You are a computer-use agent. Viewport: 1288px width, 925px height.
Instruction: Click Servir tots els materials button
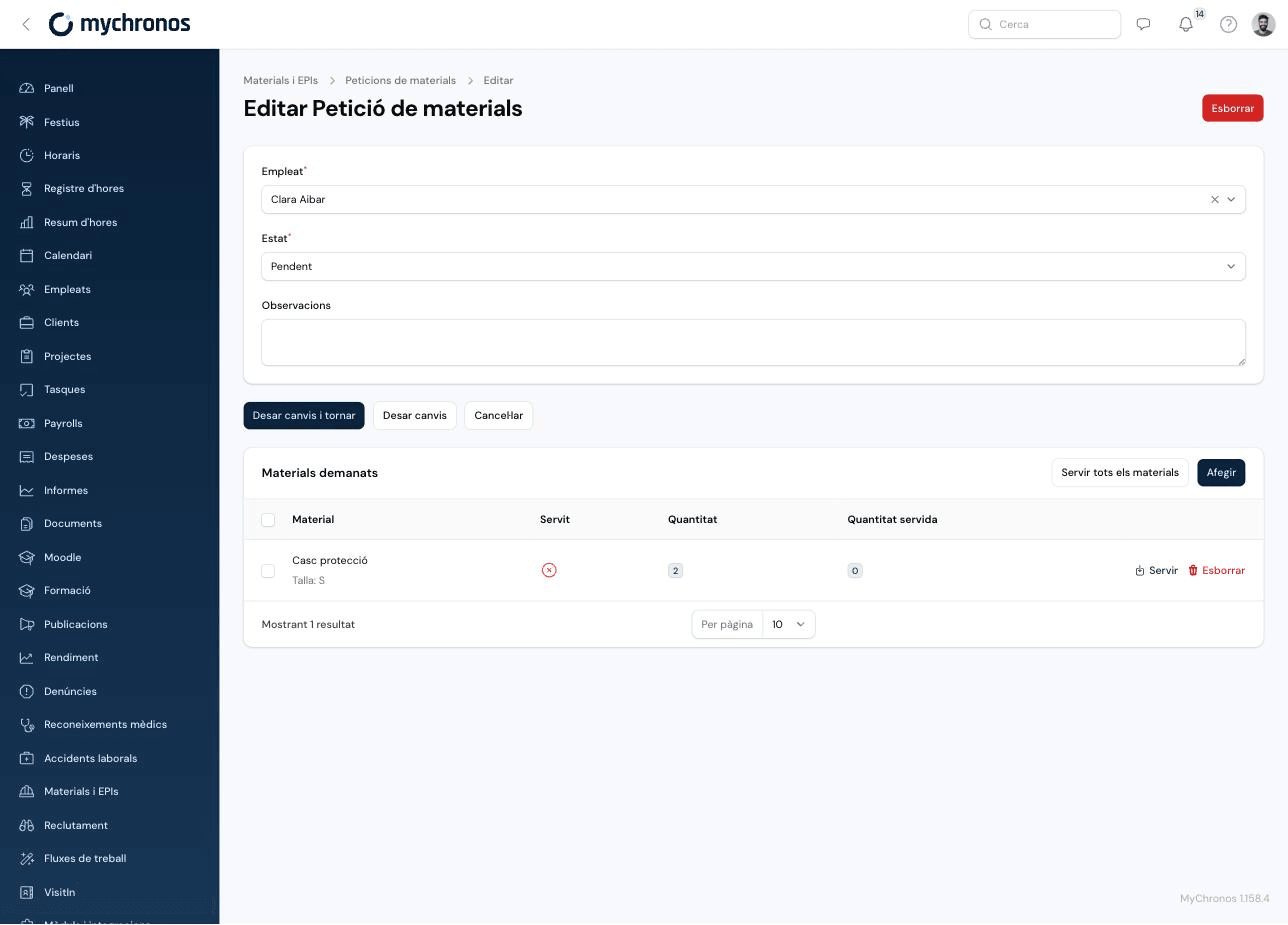pos(1120,472)
